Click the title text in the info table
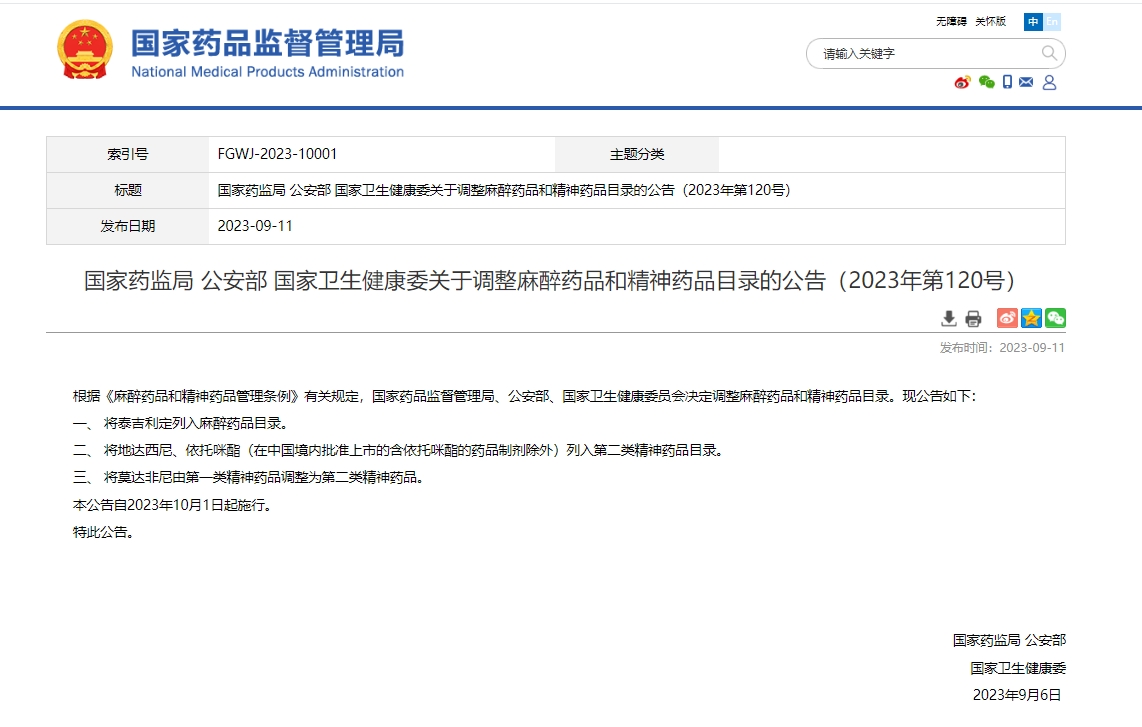1142x727 pixels. (504, 190)
